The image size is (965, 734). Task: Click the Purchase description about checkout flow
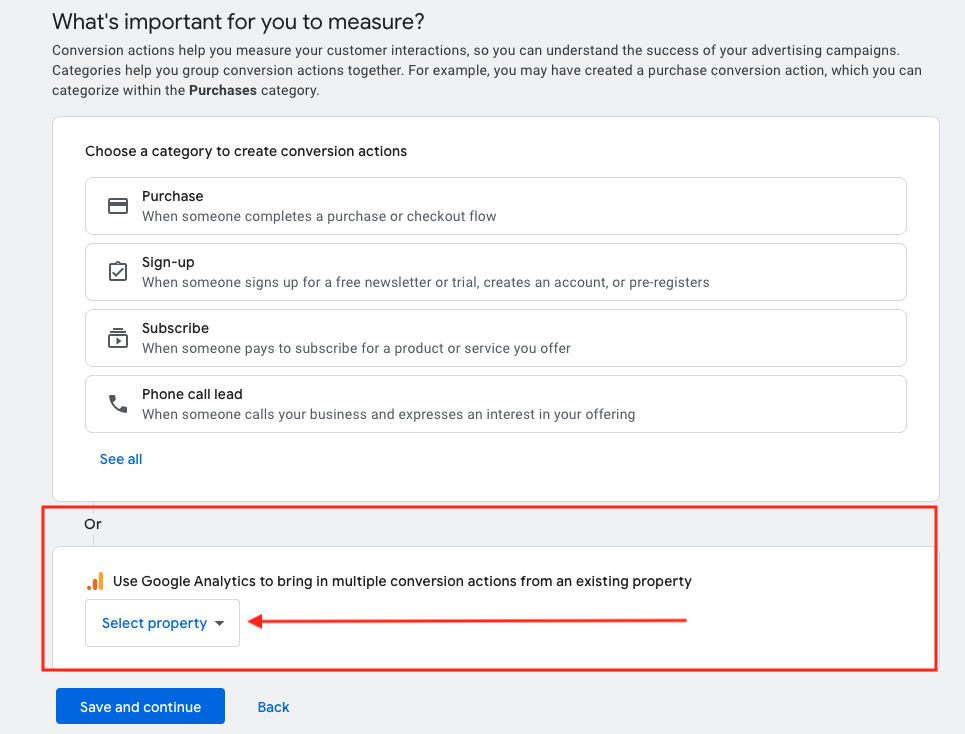coord(319,216)
